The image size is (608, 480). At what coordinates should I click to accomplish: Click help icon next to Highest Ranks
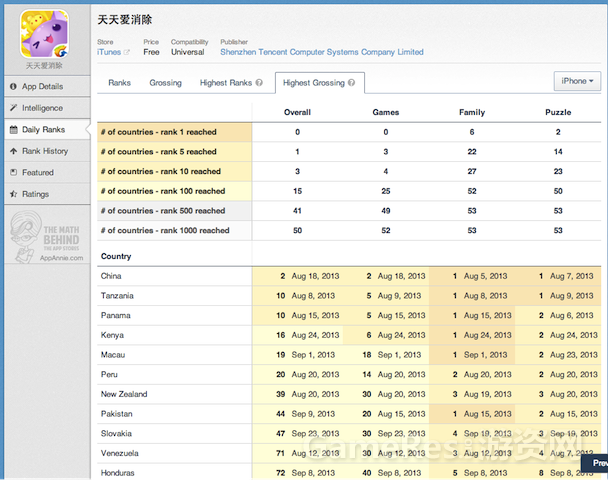click(x=259, y=83)
